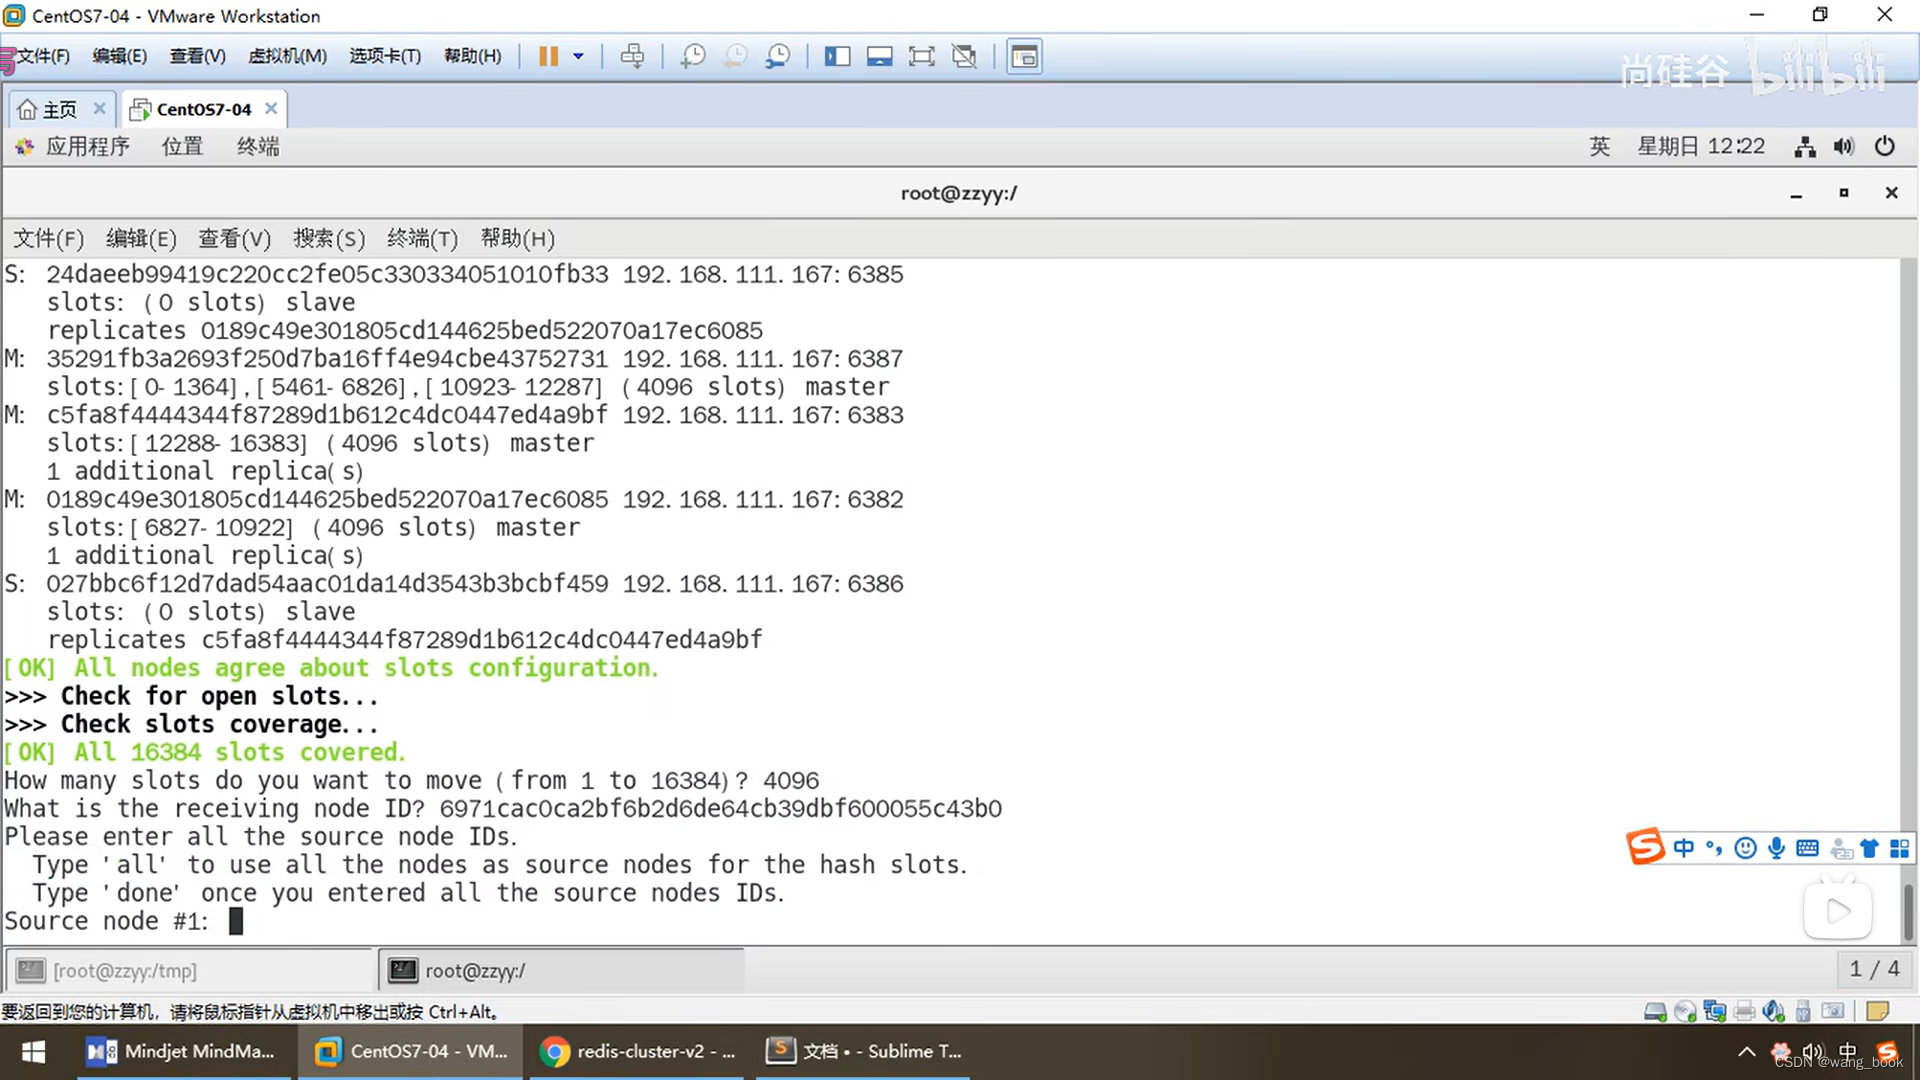Expand the 应用程序 applications menu
The image size is (1920, 1080).
click(x=86, y=146)
